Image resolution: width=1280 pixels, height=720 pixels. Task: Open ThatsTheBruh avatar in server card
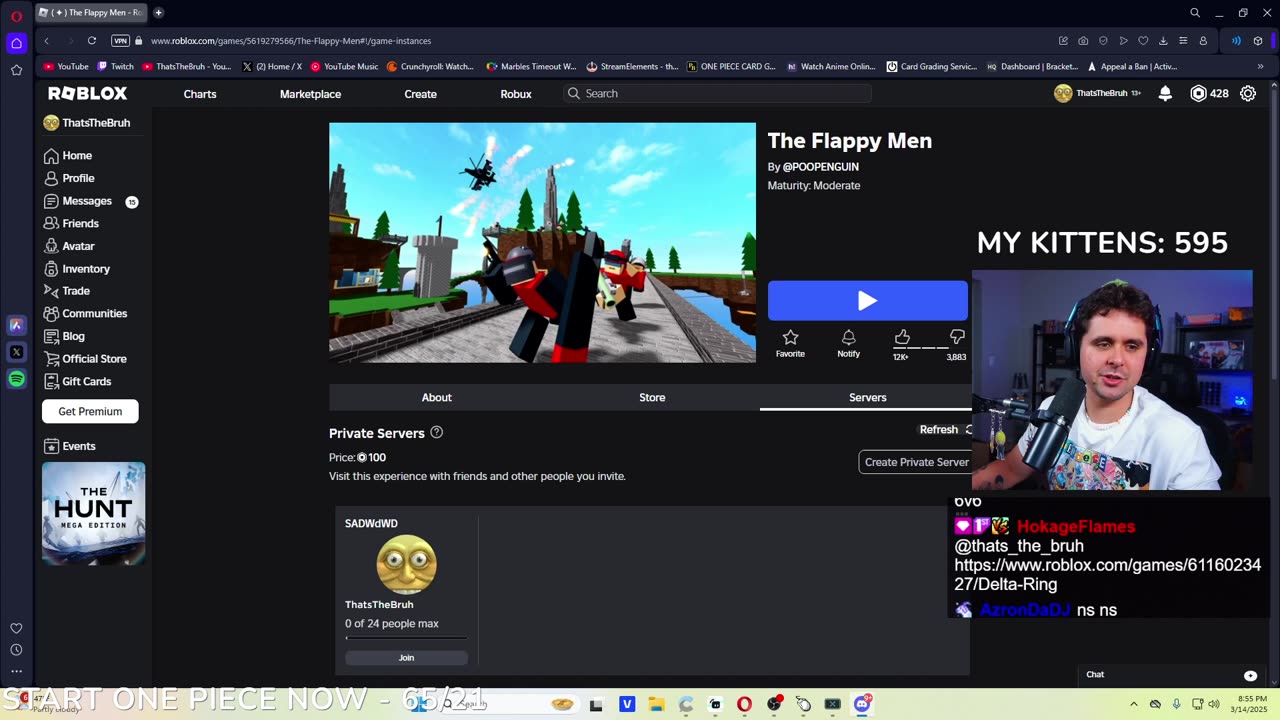(406, 564)
